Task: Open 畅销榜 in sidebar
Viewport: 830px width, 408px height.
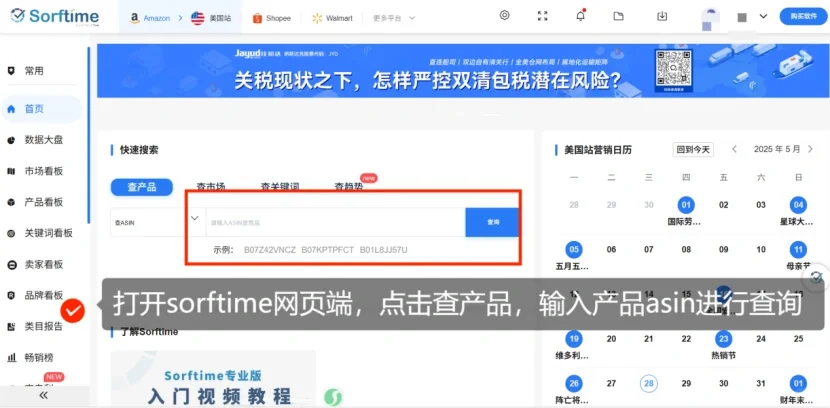Action: 39,357
